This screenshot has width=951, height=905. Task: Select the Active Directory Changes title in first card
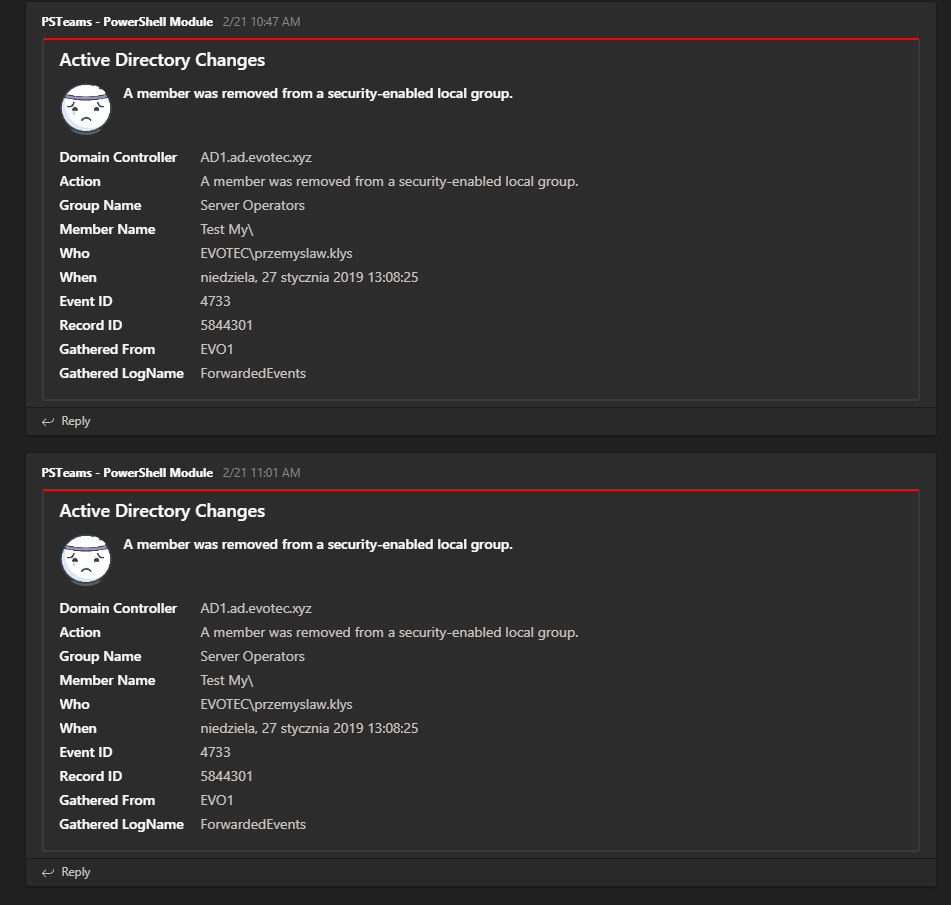[x=162, y=60]
